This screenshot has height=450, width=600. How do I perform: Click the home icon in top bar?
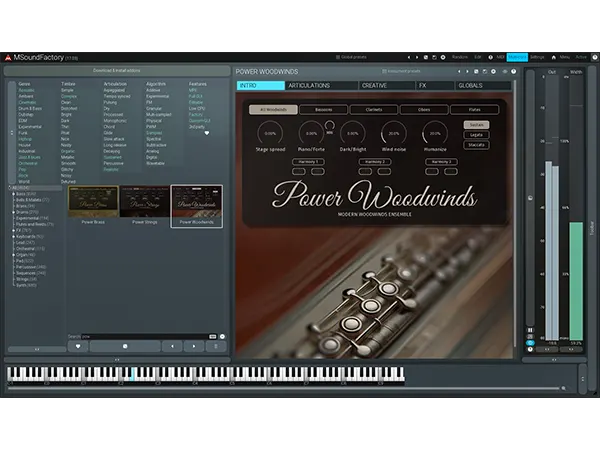tap(553, 57)
